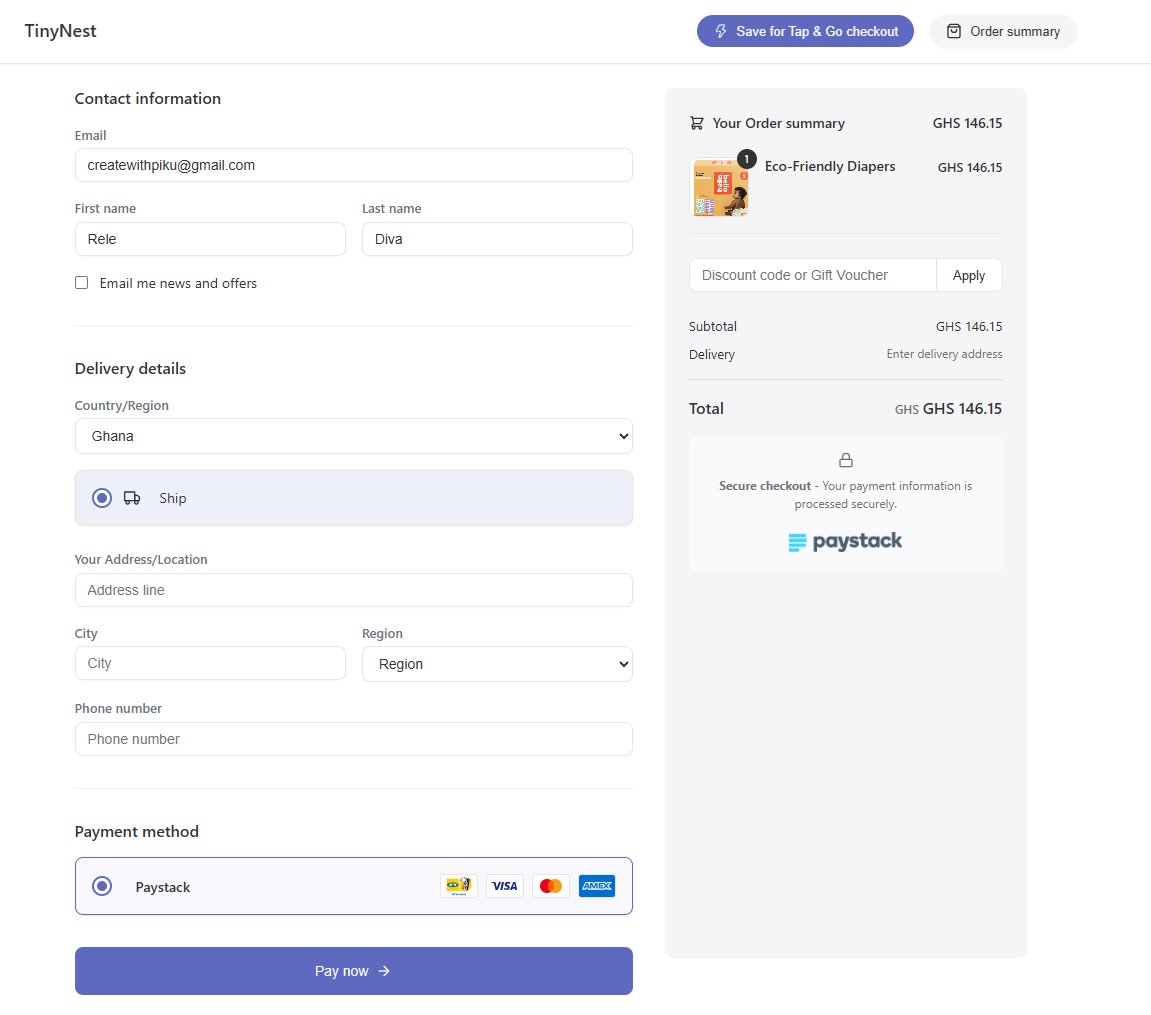Viewport: 1151px width, 1015px height.
Task: Apply the discount code
Action: (969, 275)
